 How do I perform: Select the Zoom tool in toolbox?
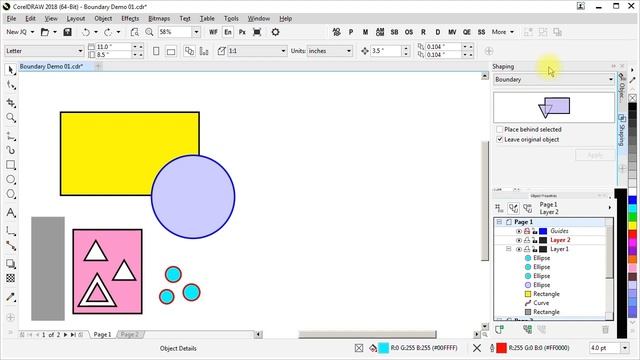(x=11, y=118)
